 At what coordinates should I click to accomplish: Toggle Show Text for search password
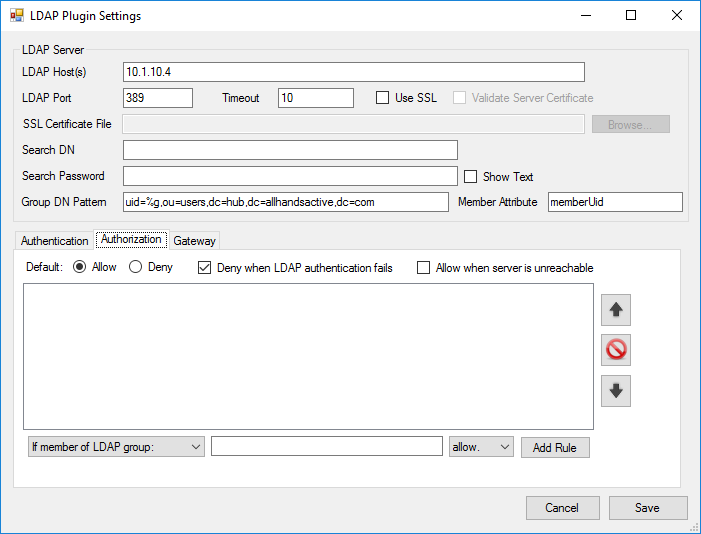471,177
